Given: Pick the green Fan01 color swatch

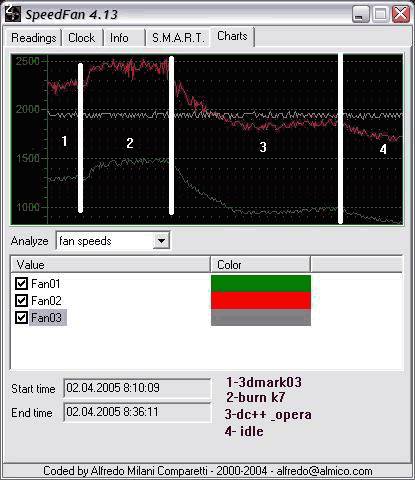Looking at the screenshot, I should click(261, 284).
